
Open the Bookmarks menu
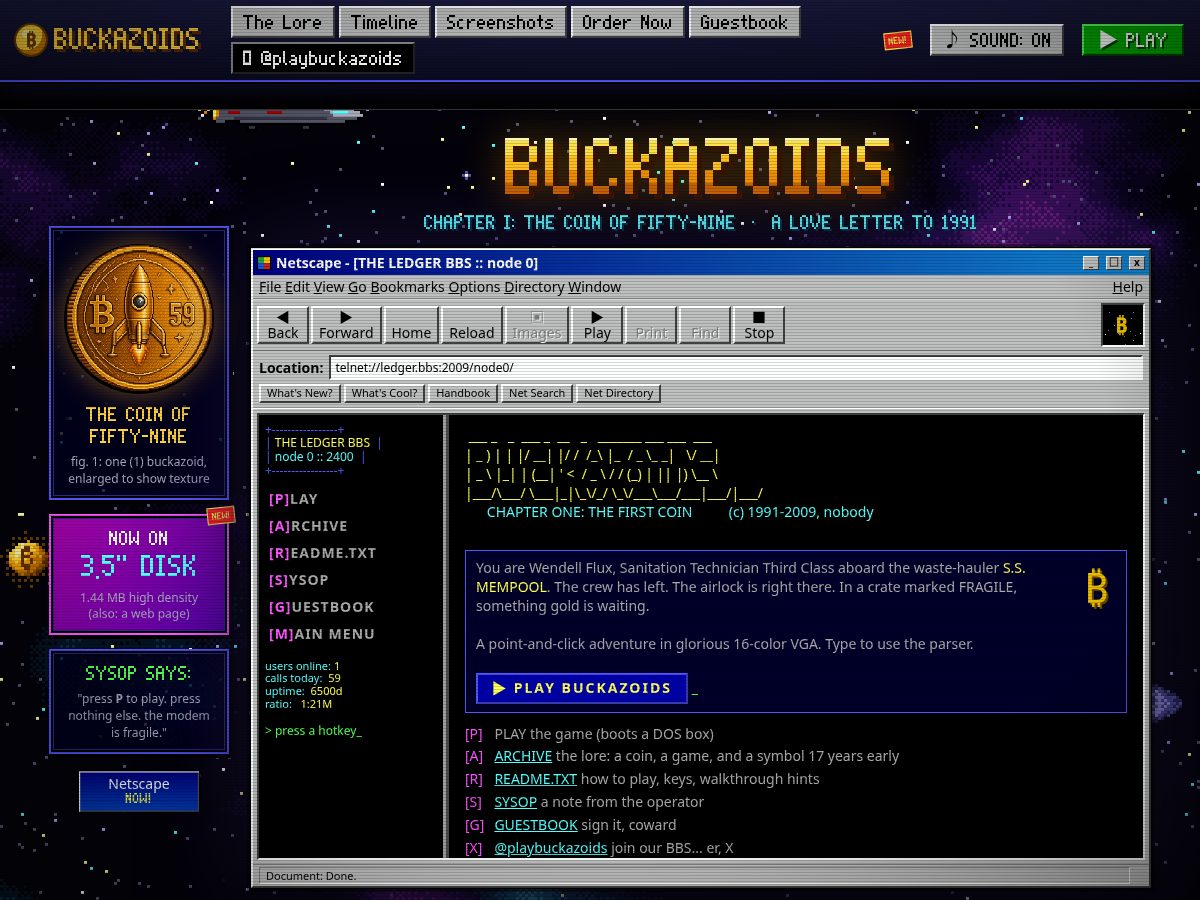[x=407, y=287]
